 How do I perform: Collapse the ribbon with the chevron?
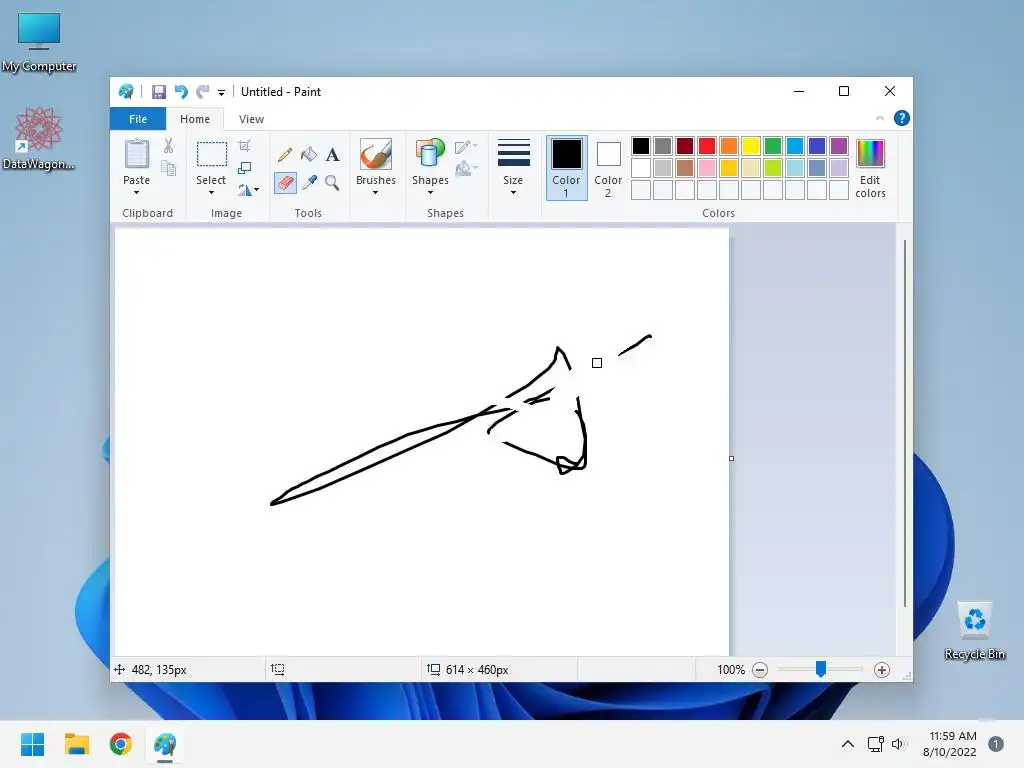coord(880,118)
